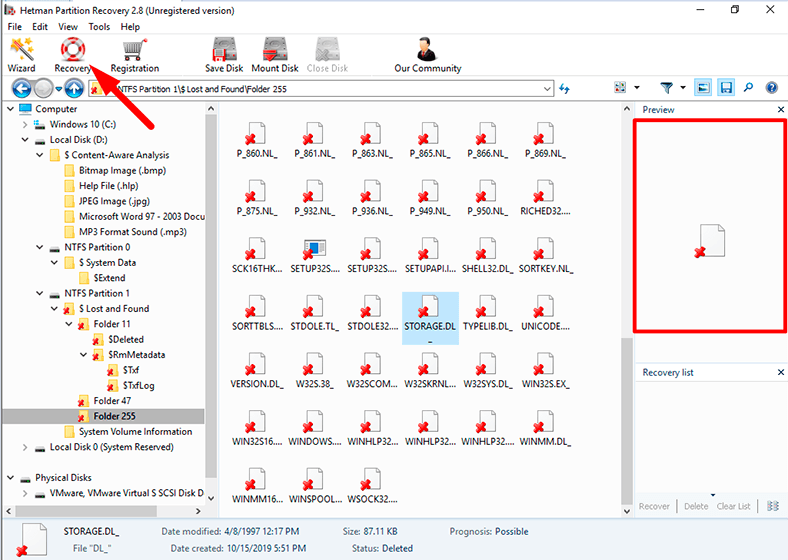This screenshot has height=560, width=788.
Task: Close the Recovery list panel
Action: (780, 372)
